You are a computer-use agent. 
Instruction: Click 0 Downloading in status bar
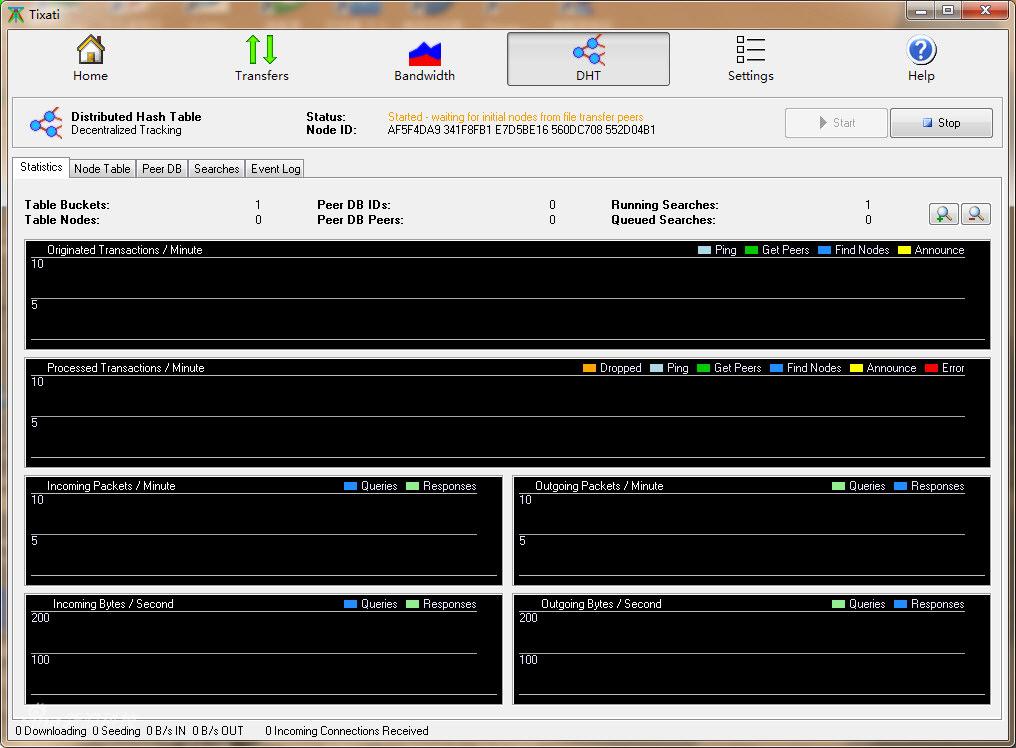pyautogui.click(x=51, y=731)
